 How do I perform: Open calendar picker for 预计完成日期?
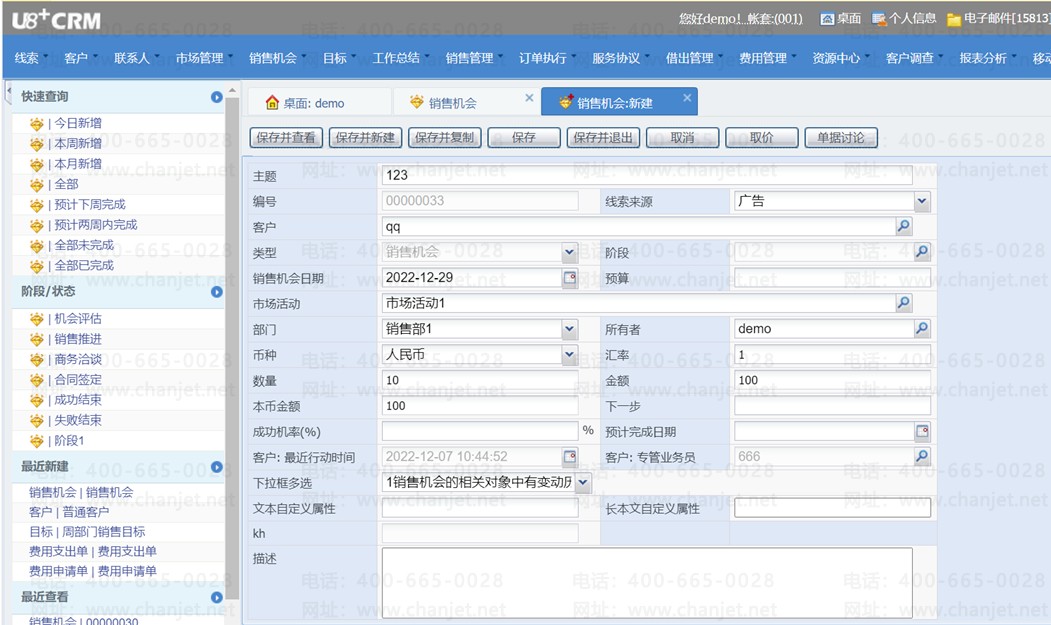click(x=921, y=432)
